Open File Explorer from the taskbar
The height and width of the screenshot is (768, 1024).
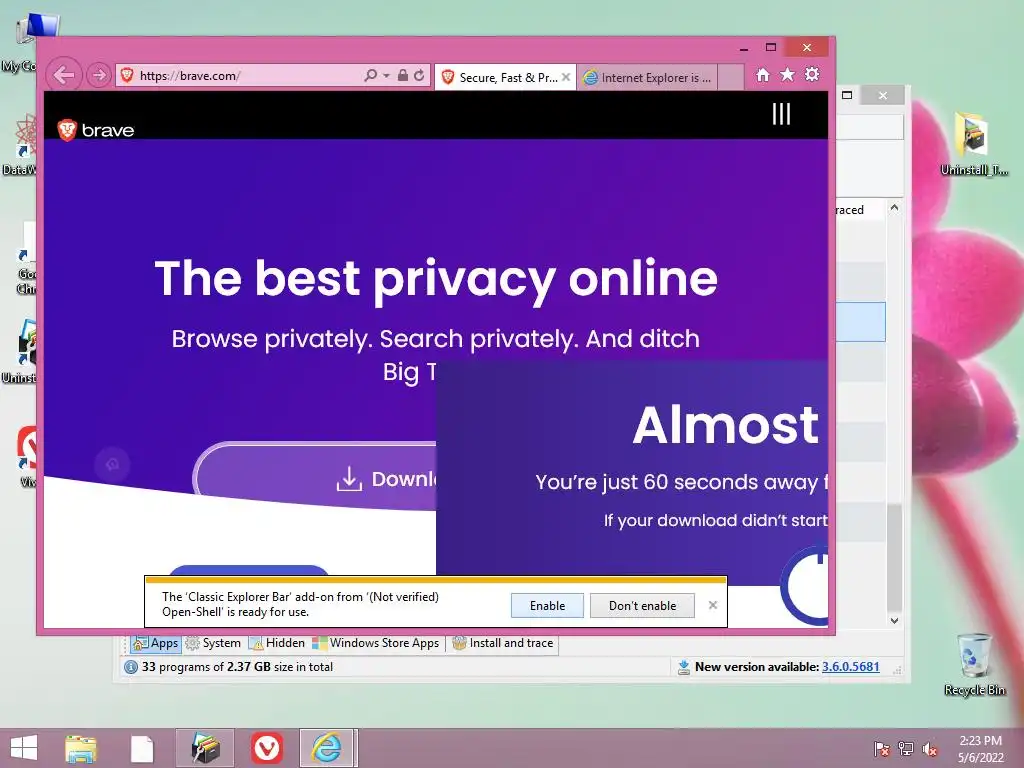tap(81, 748)
